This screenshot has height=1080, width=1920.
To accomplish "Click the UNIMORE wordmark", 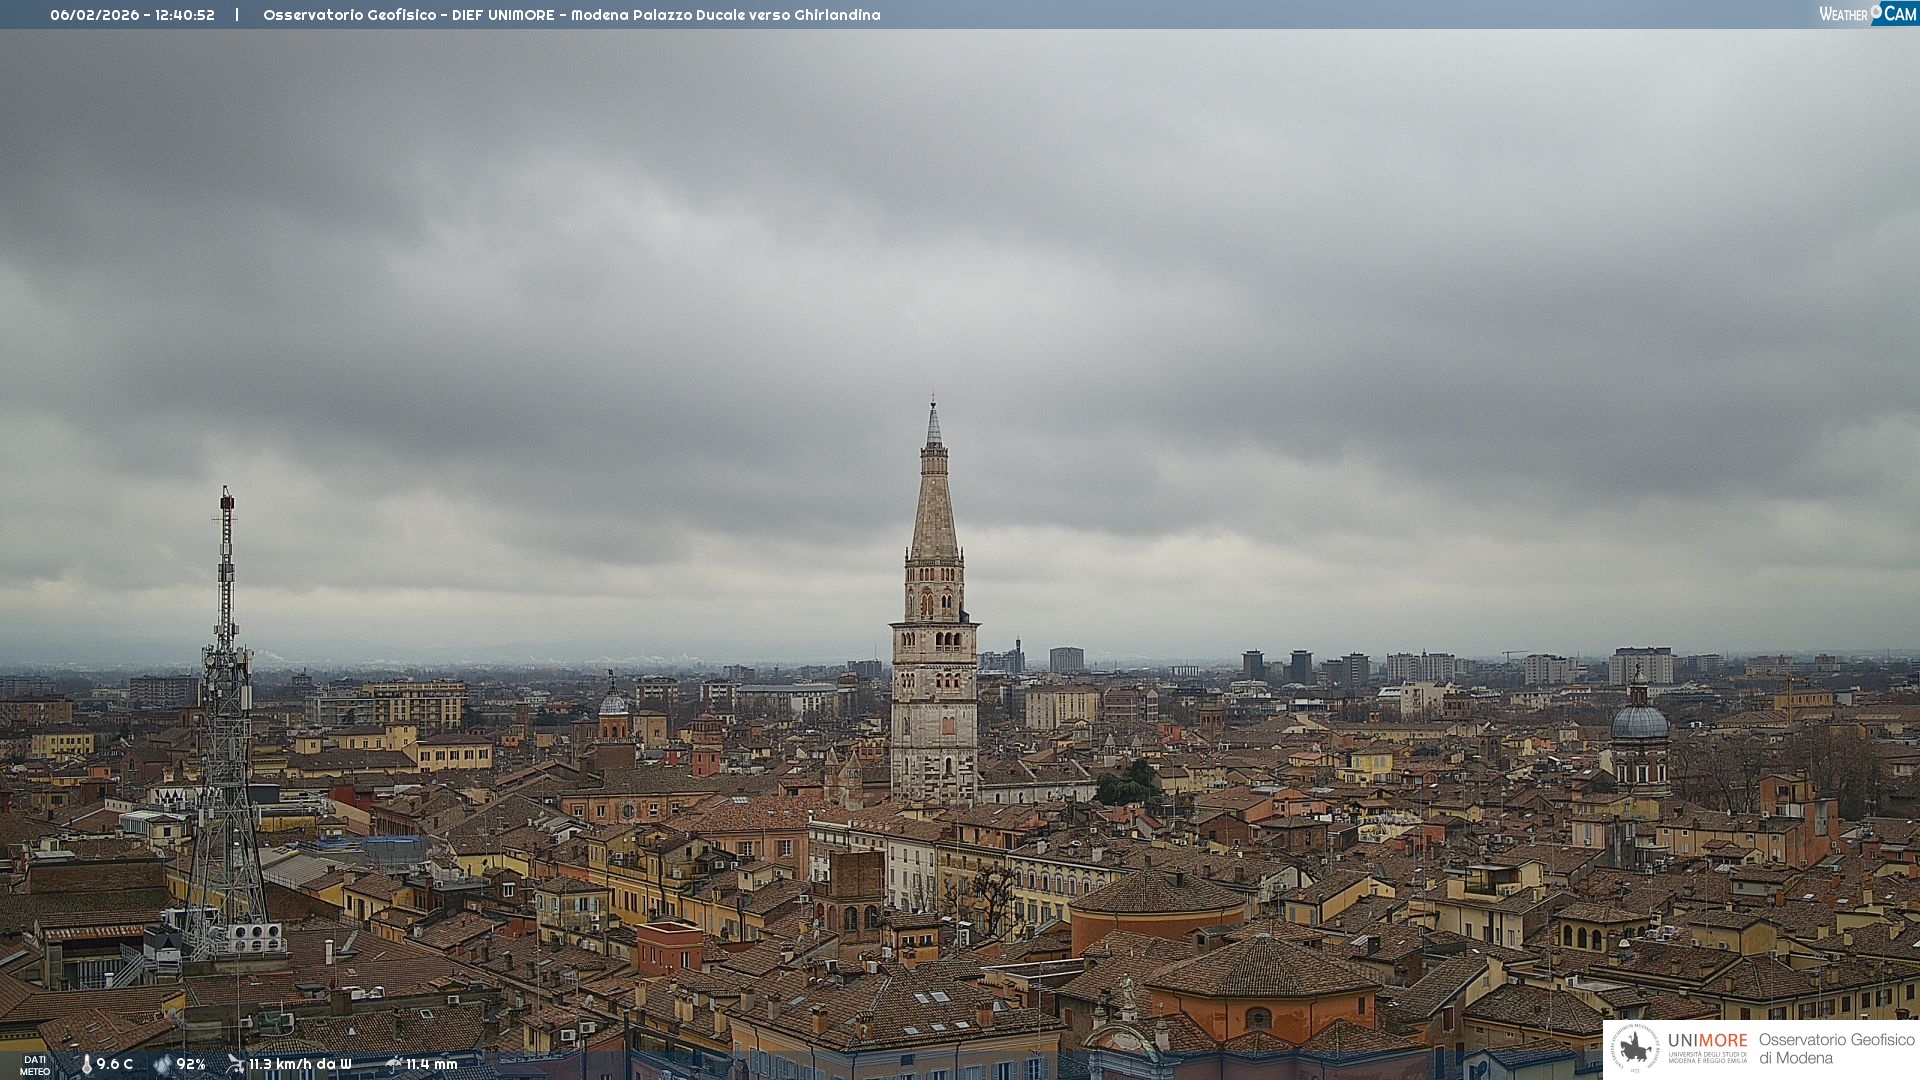I will point(1707,1040).
